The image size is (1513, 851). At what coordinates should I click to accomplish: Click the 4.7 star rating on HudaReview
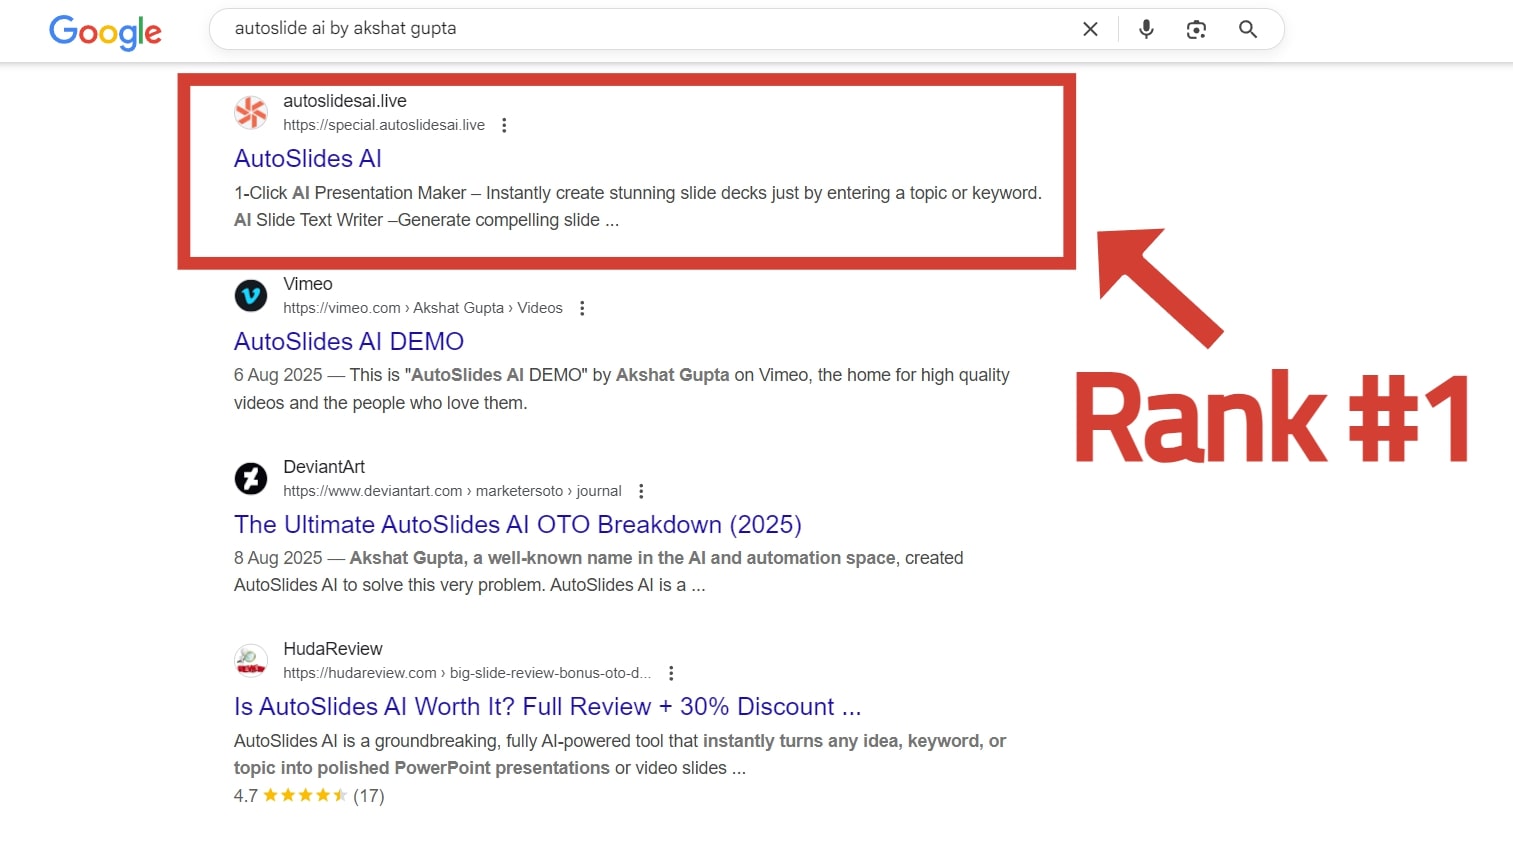pos(305,796)
